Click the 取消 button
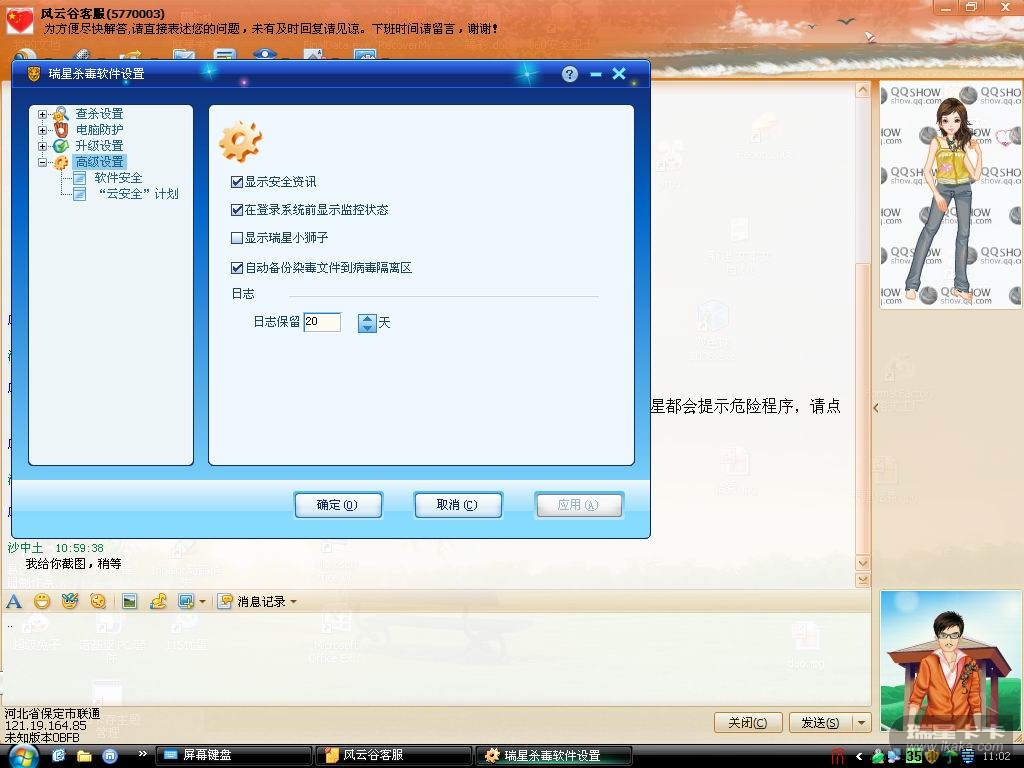 click(458, 505)
